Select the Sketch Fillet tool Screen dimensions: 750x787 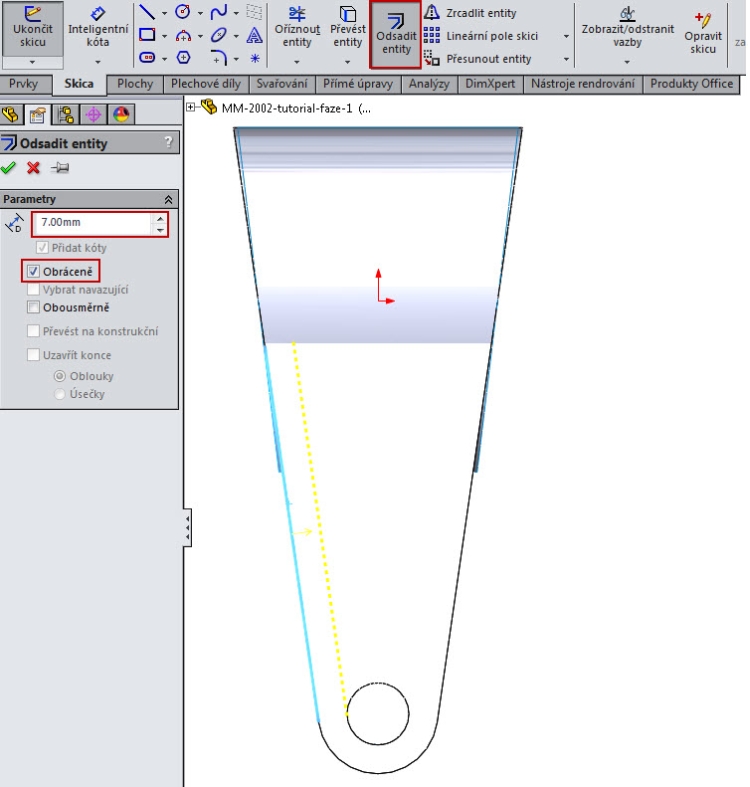click(x=219, y=58)
